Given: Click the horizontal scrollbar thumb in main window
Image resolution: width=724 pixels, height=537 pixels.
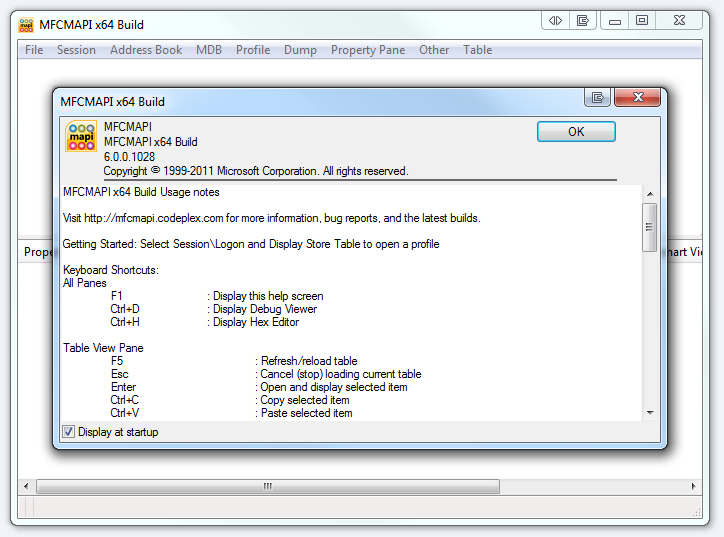Looking at the screenshot, I should click(268, 487).
